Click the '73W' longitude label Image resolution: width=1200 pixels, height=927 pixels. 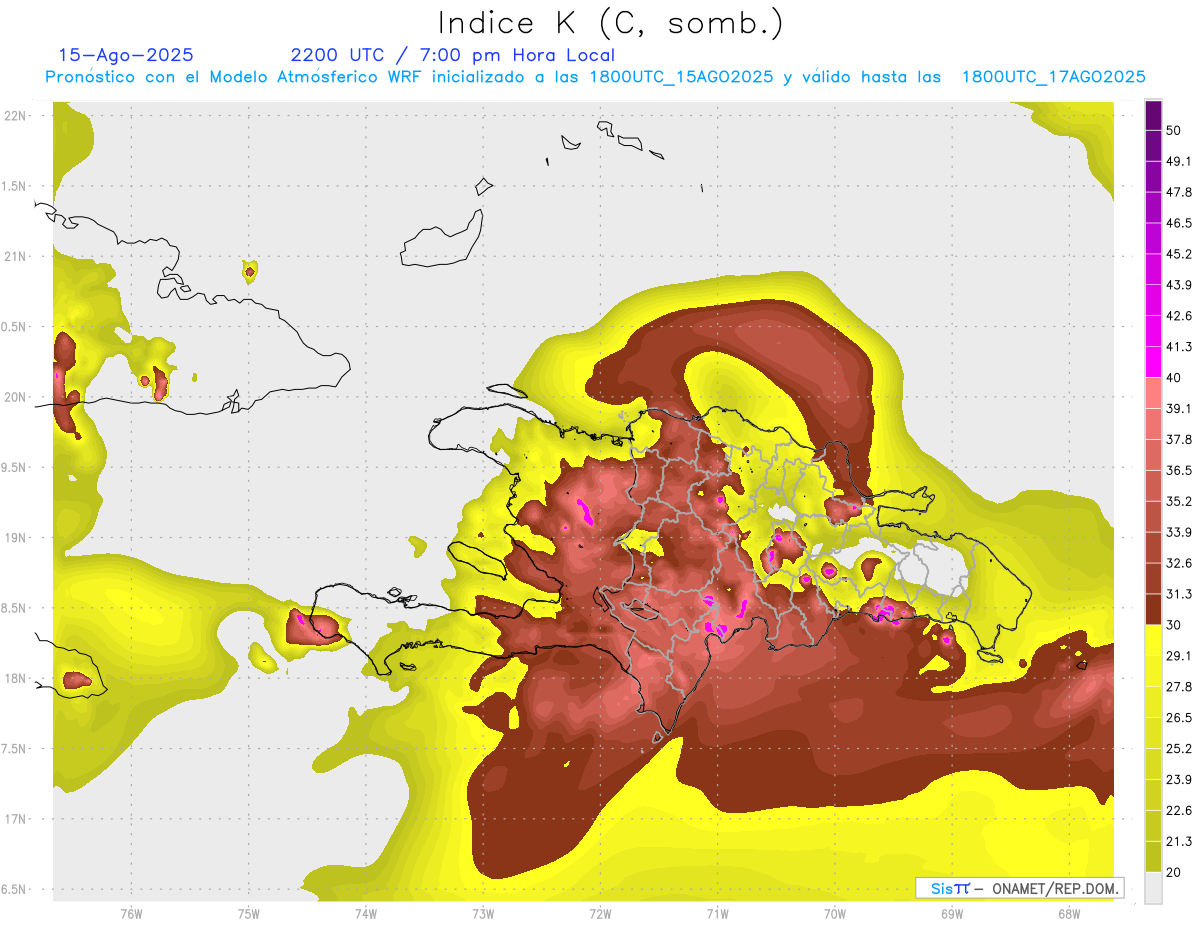click(483, 913)
